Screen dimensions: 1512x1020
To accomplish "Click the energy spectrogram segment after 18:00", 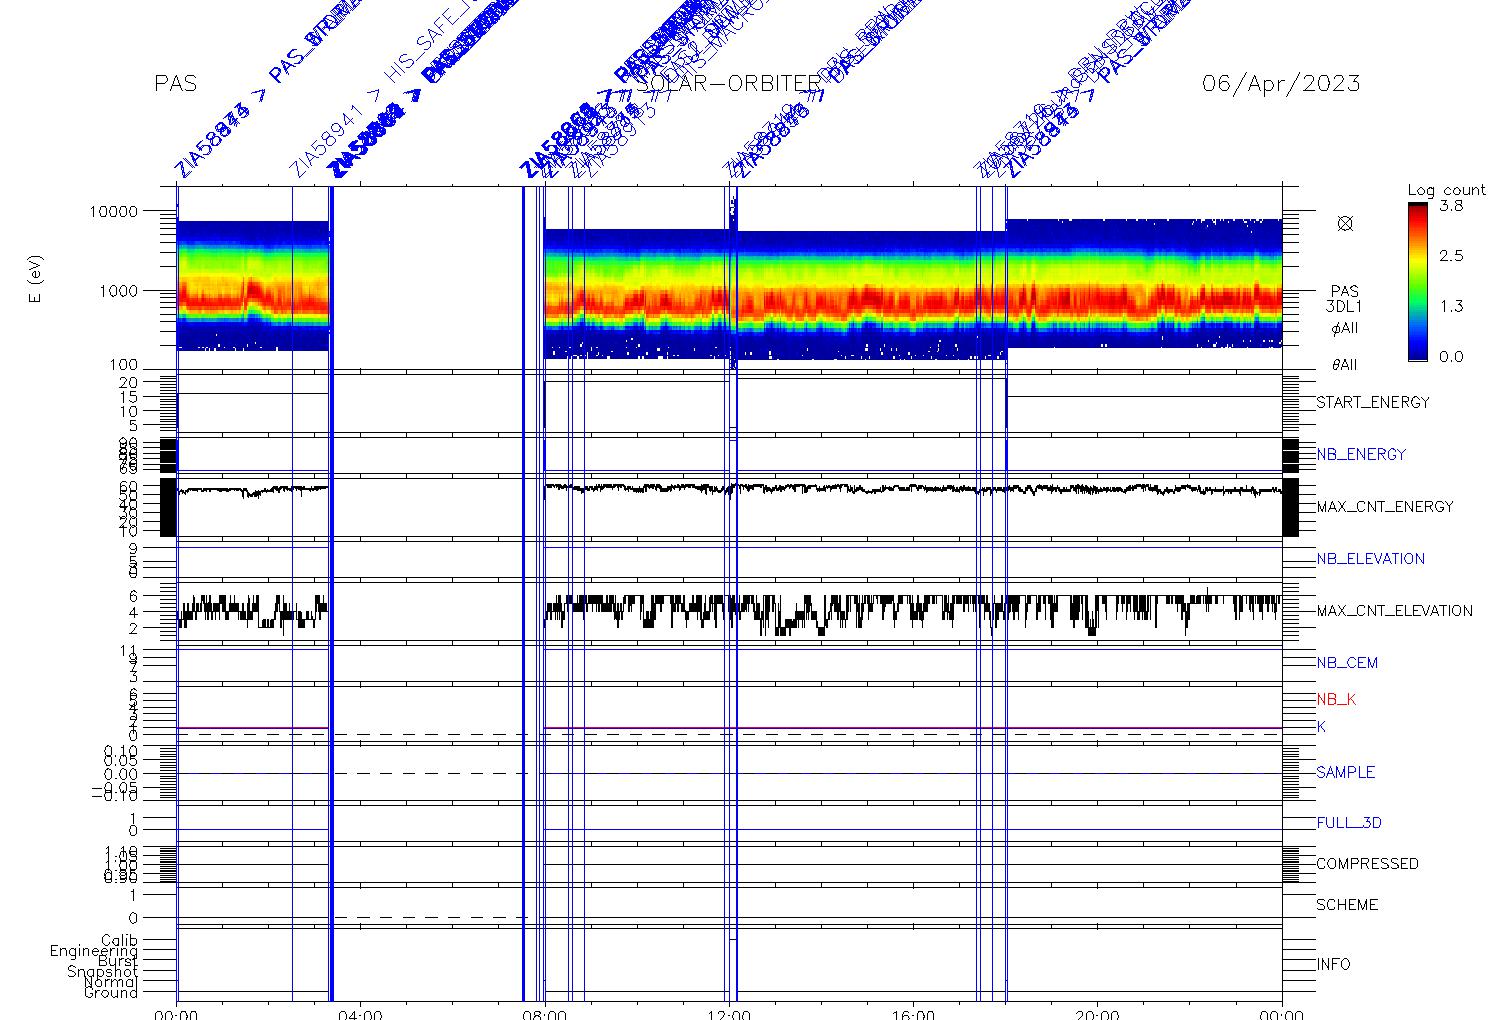I will click(1144, 283).
